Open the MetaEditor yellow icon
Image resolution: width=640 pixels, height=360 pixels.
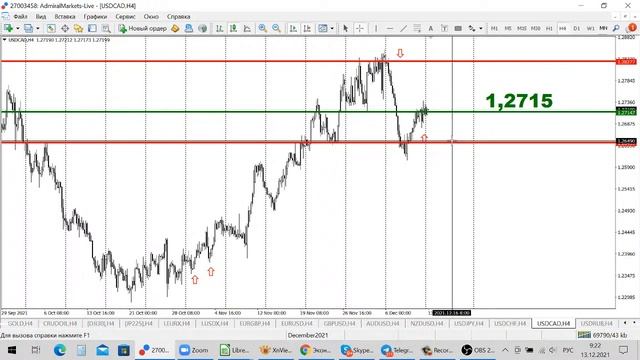tap(175, 28)
